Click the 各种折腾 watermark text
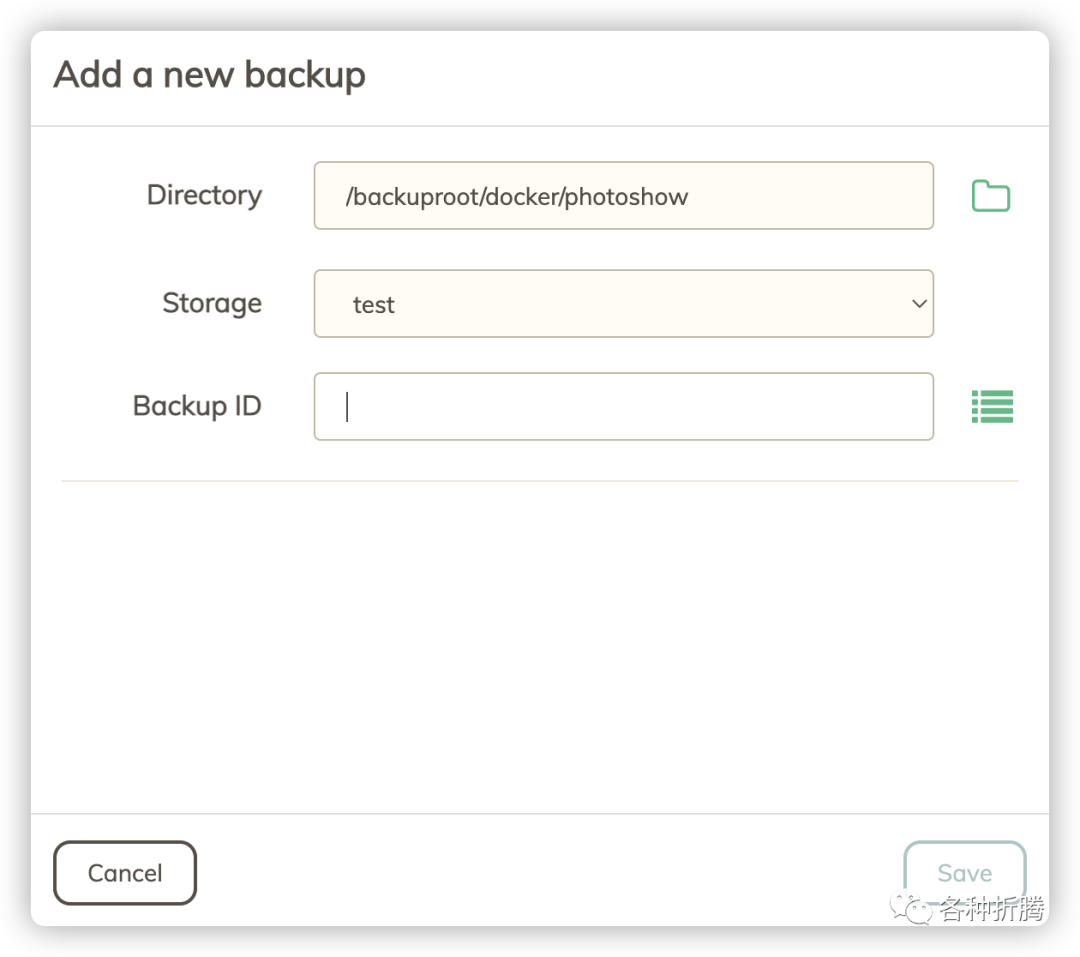The image size is (1080, 957). tap(991, 909)
